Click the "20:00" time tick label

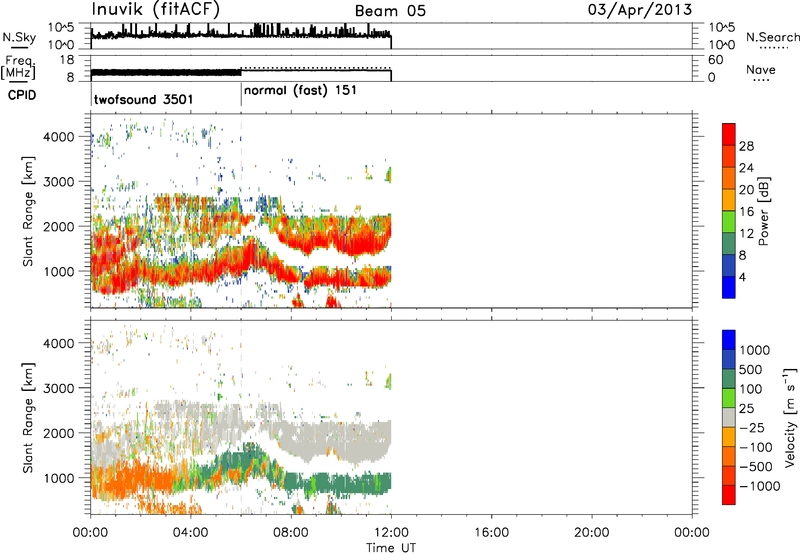591,533
